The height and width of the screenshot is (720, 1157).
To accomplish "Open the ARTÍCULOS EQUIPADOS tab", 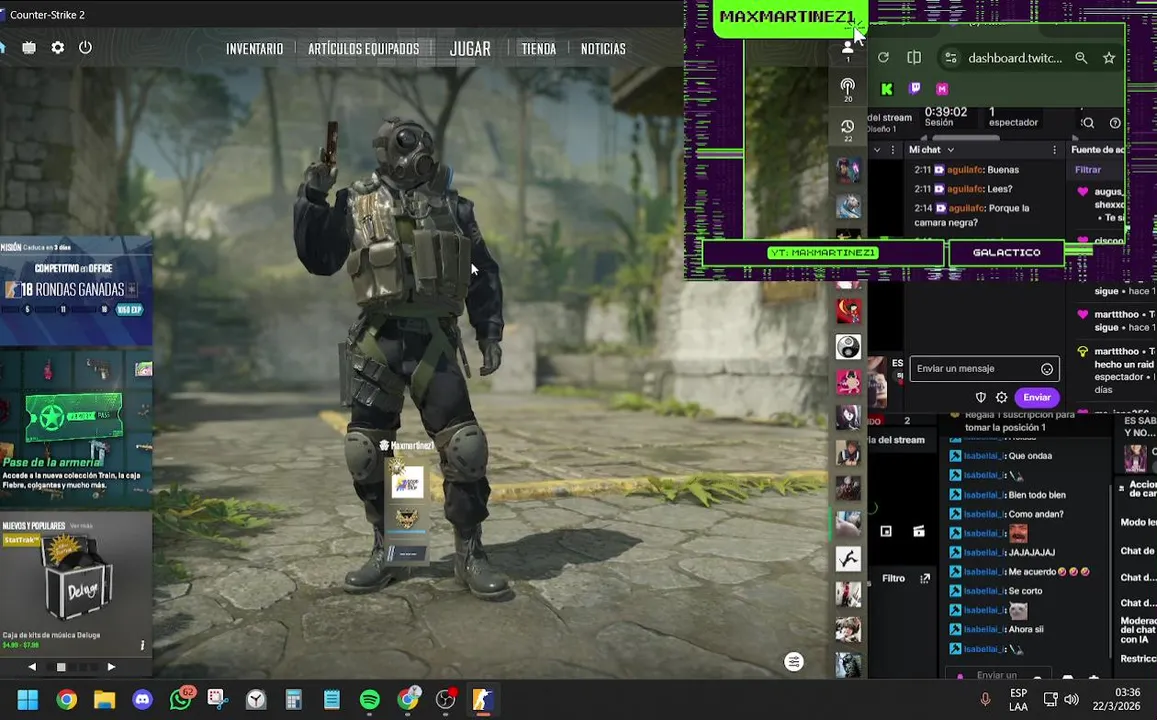I will click(364, 49).
